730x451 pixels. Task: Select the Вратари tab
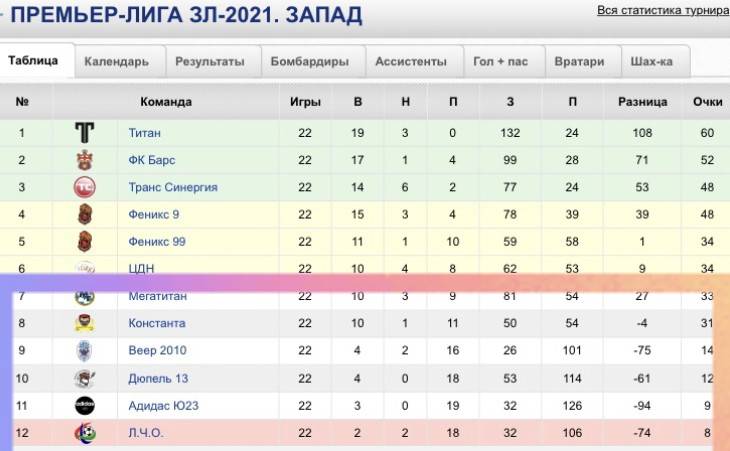(x=579, y=61)
